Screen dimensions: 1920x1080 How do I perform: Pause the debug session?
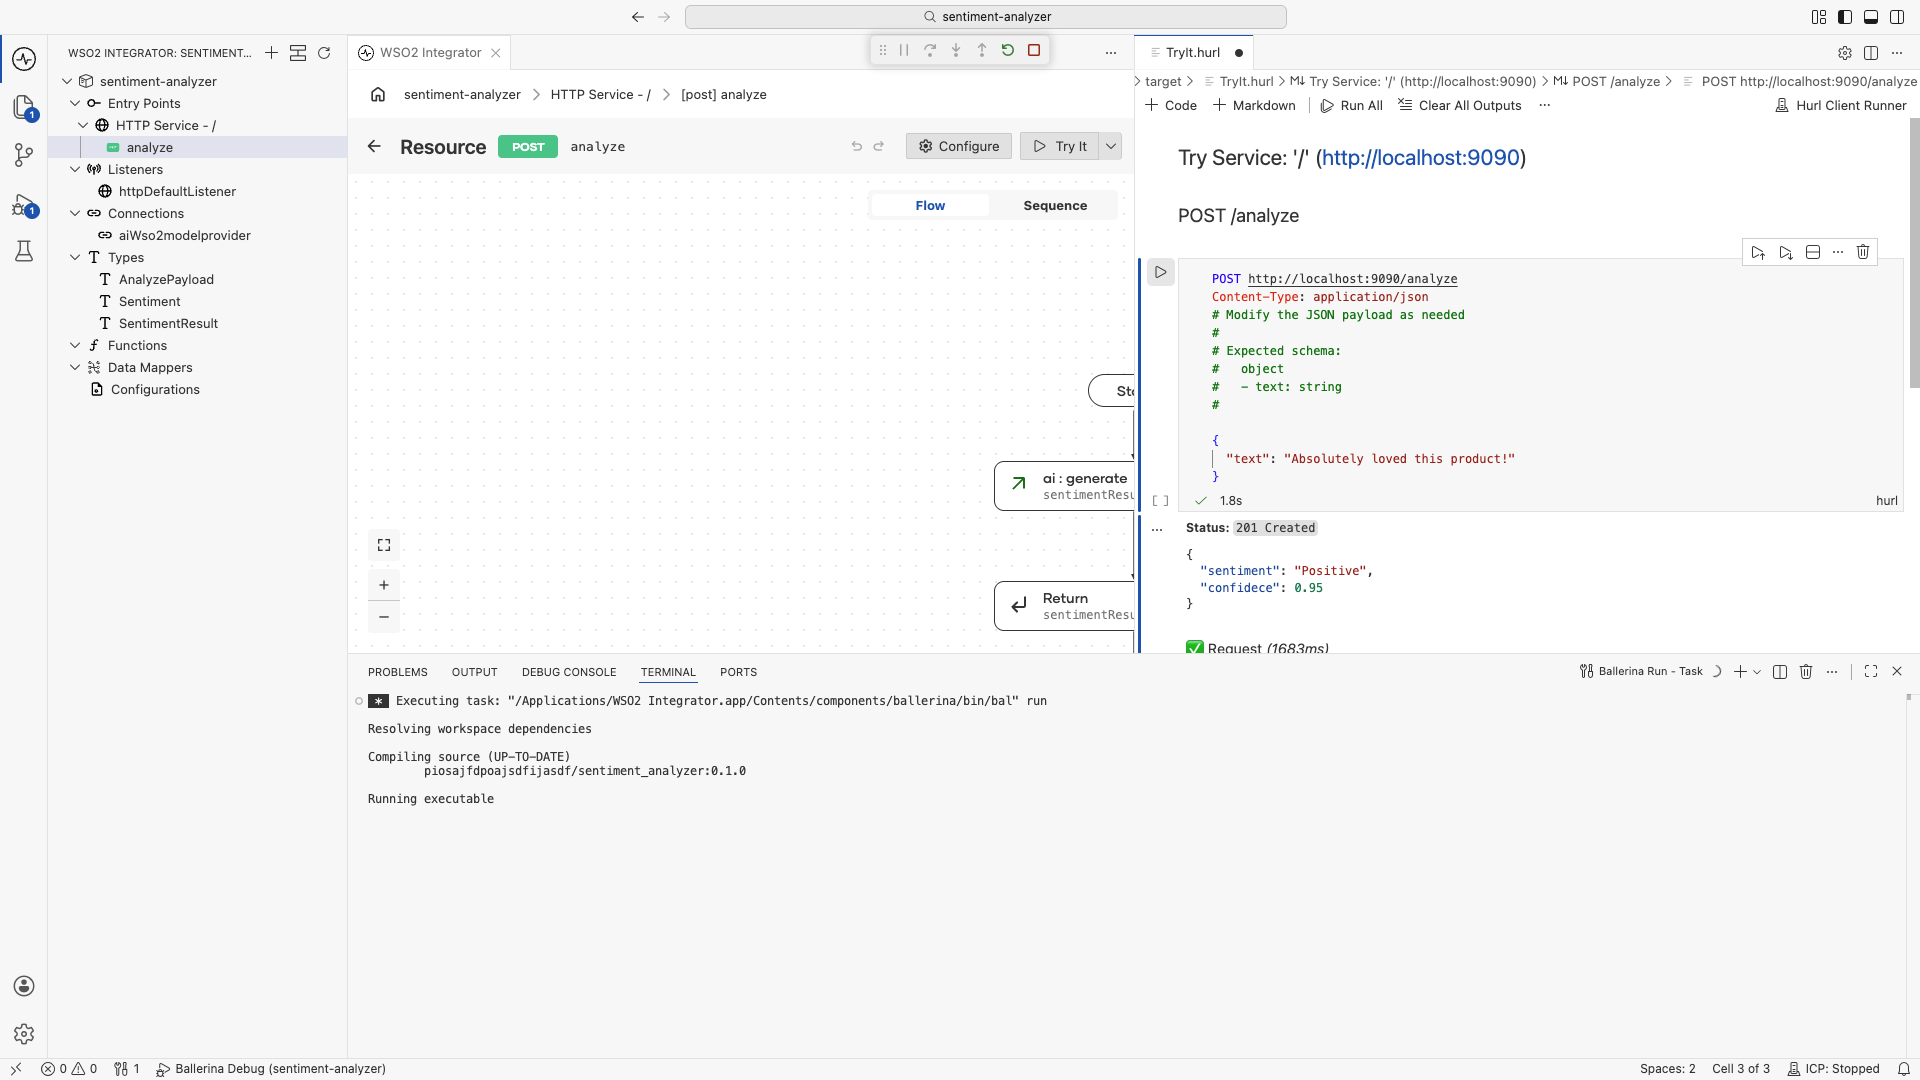coord(904,50)
